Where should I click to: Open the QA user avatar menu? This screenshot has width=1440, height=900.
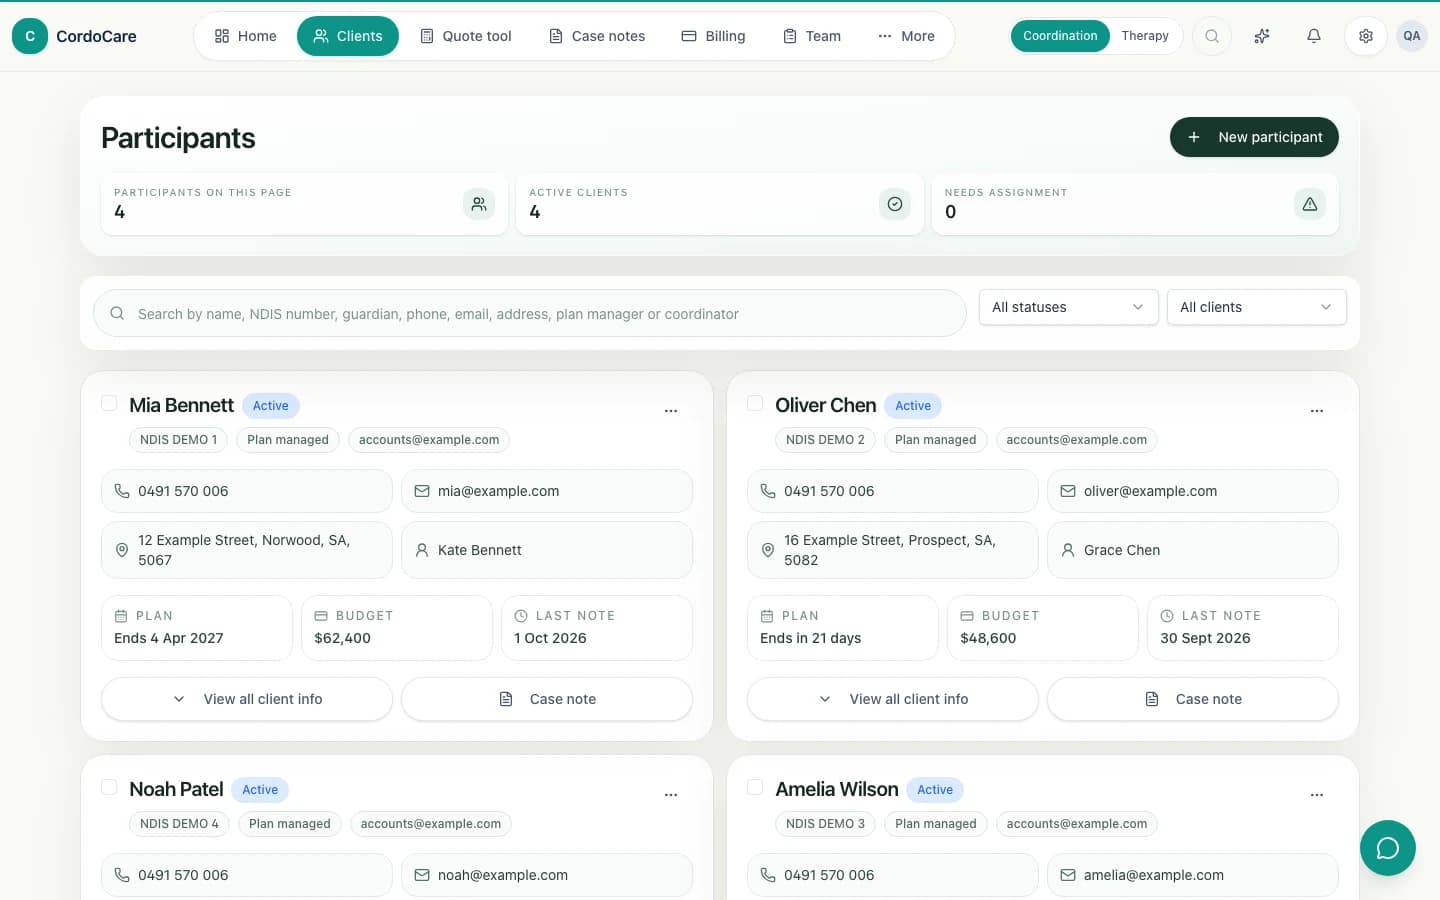[x=1411, y=36]
